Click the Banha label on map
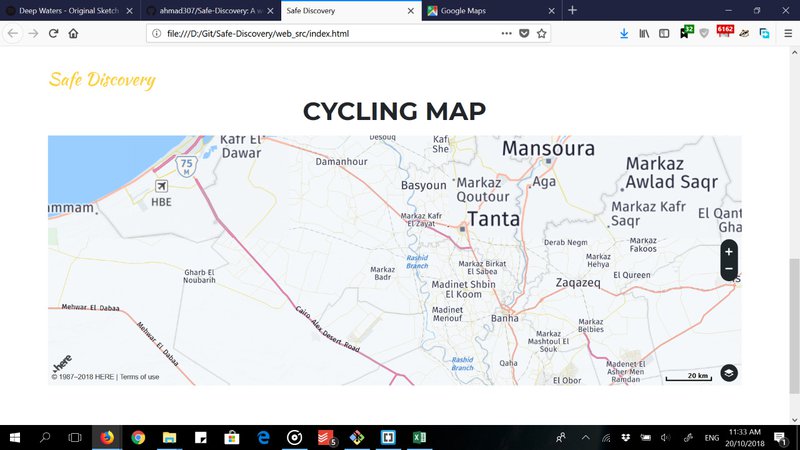Screen dimensions: 800x450 click(x=505, y=318)
